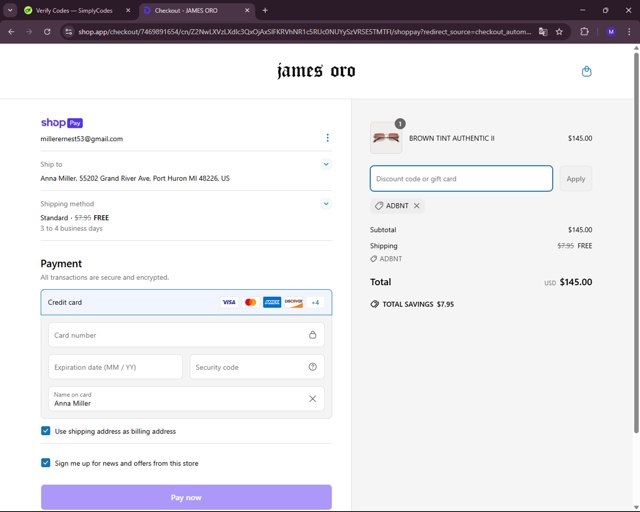Click the Visa card logo
The width and height of the screenshot is (640, 512).
(229, 302)
